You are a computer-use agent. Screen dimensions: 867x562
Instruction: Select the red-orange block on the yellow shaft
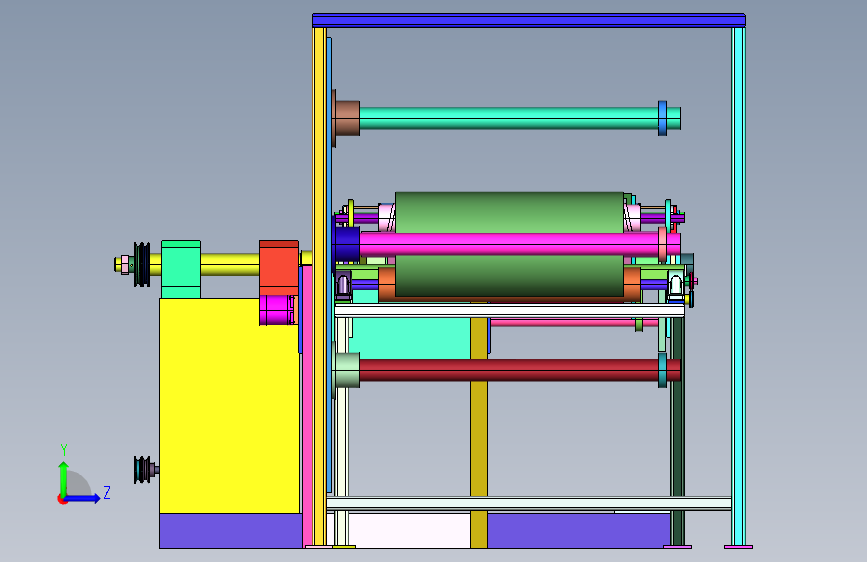point(279,268)
